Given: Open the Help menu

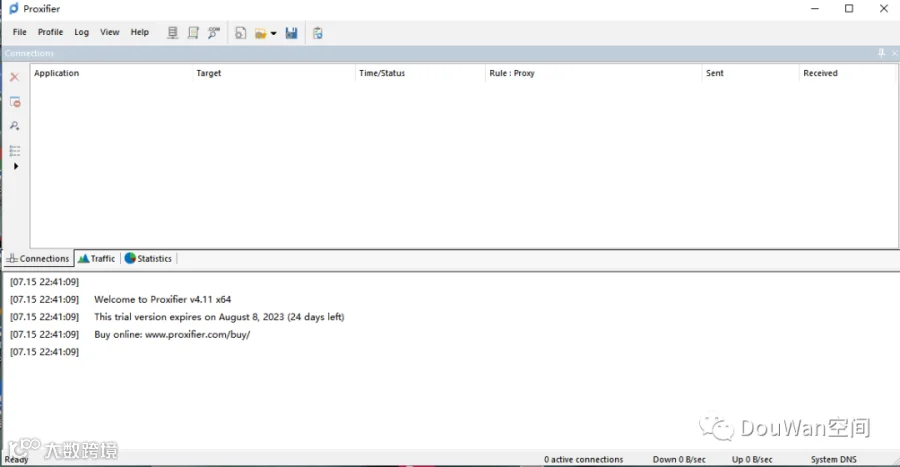Looking at the screenshot, I should [139, 32].
